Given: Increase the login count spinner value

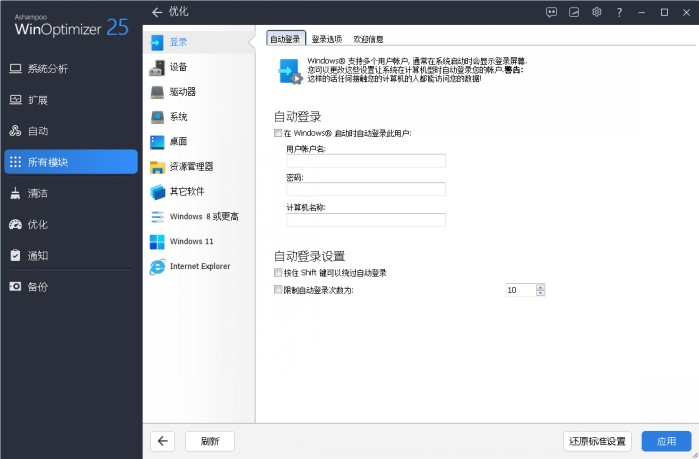Looking at the screenshot, I should pyautogui.click(x=540, y=287).
